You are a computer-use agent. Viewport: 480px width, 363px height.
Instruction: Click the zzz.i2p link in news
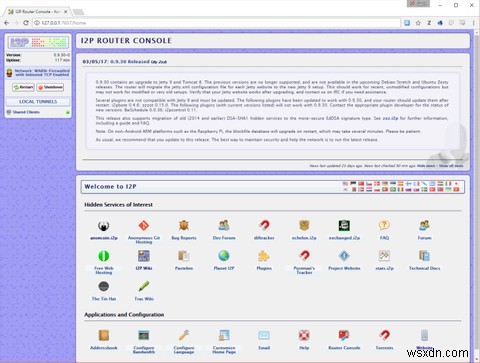pyautogui.click(x=390, y=118)
